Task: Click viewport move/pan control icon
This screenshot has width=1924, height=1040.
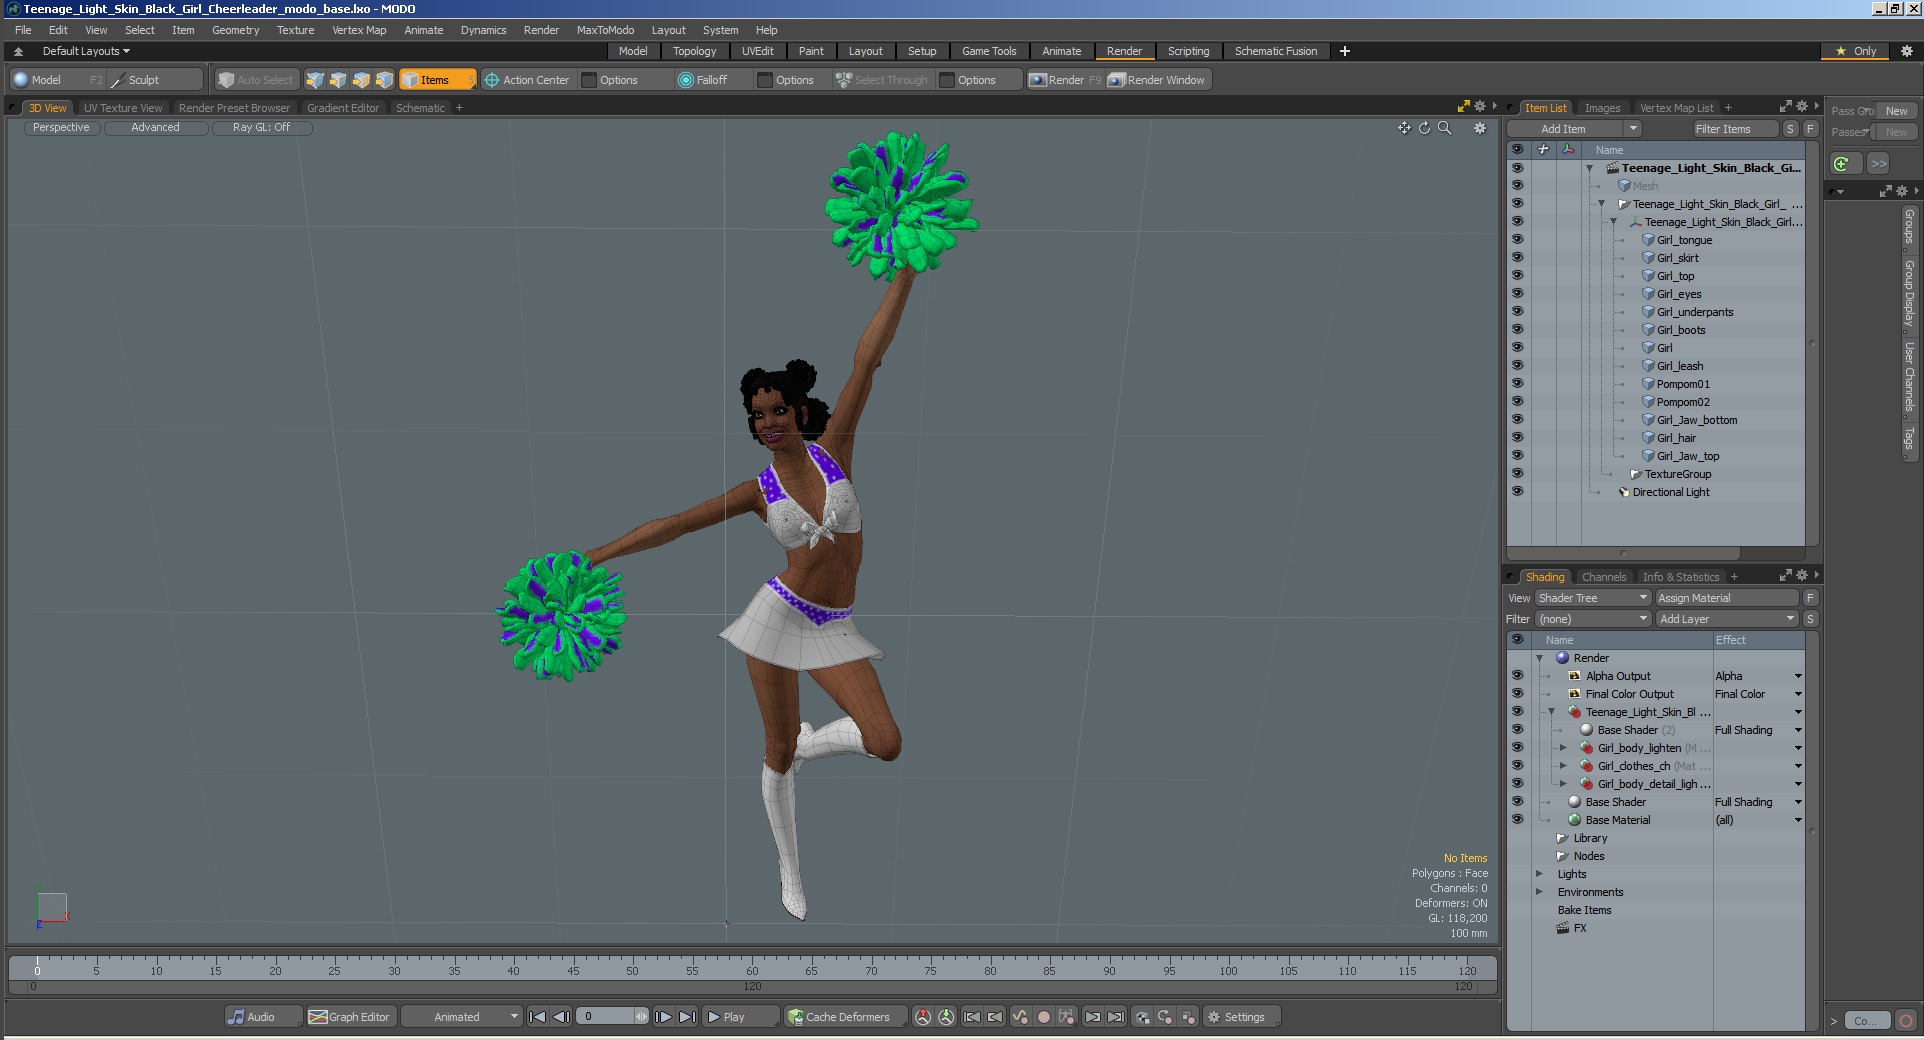Action: point(1404,128)
